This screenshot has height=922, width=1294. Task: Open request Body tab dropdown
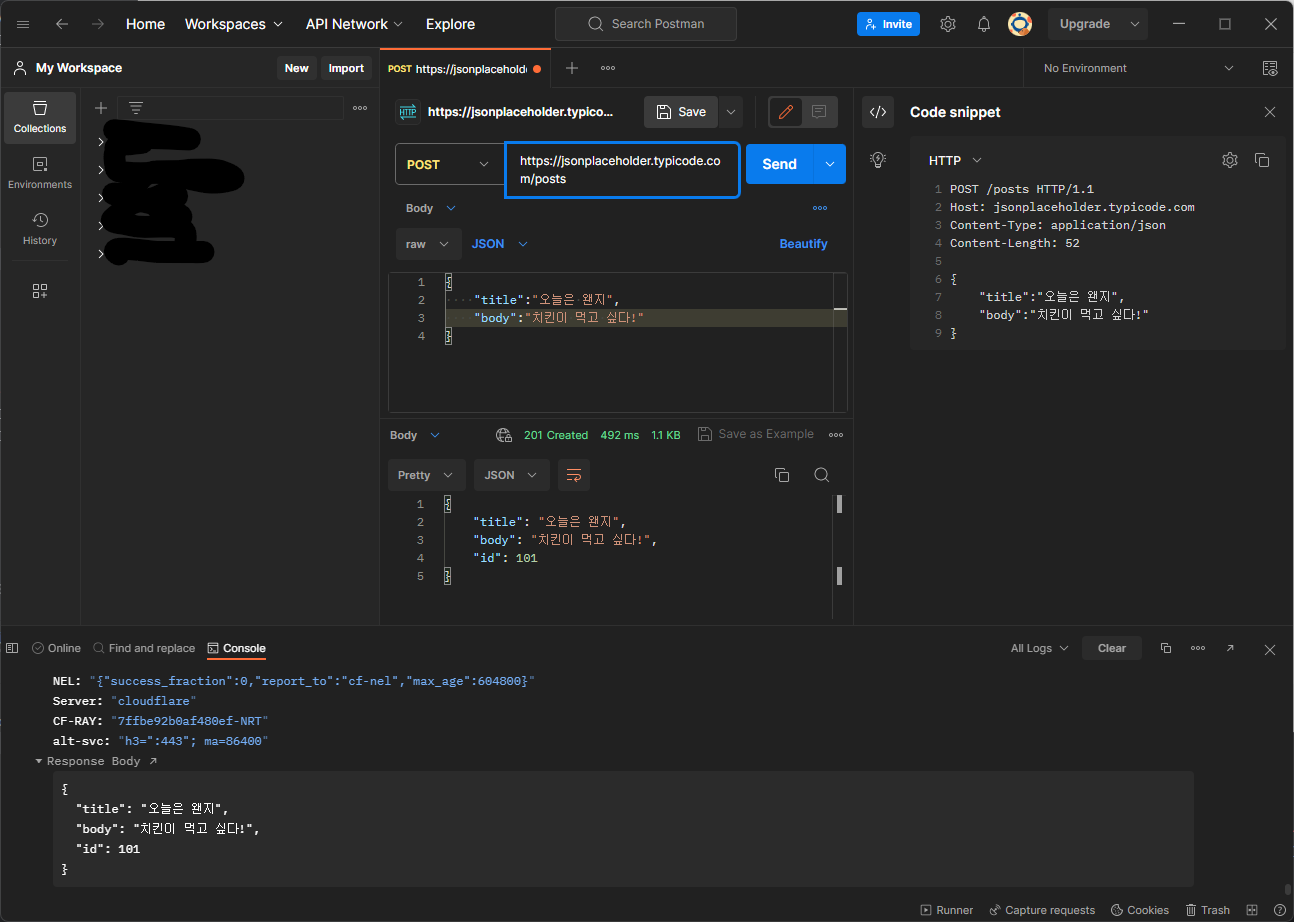[x=431, y=208]
